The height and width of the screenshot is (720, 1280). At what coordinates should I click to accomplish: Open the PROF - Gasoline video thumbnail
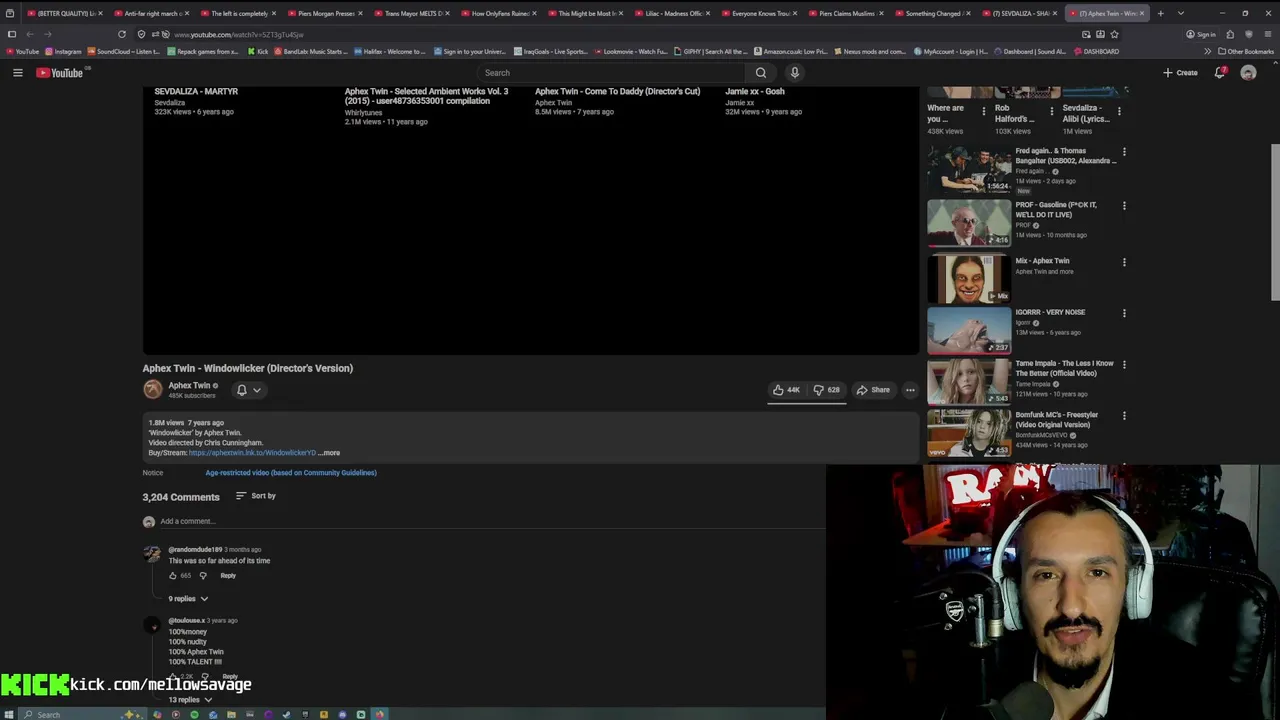coord(969,222)
